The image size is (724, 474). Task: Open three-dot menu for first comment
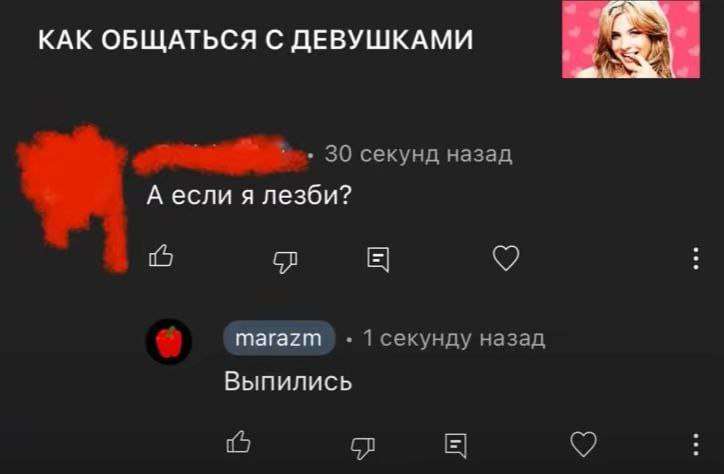[x=696, y=258]
